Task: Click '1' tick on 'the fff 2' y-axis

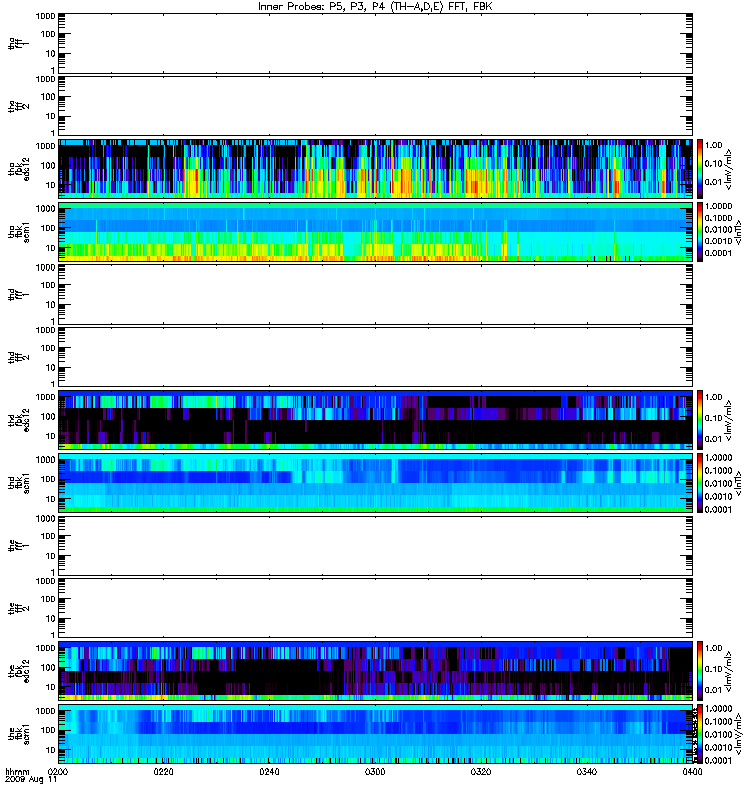Action: pyautogui.click(x=53, y=635)
